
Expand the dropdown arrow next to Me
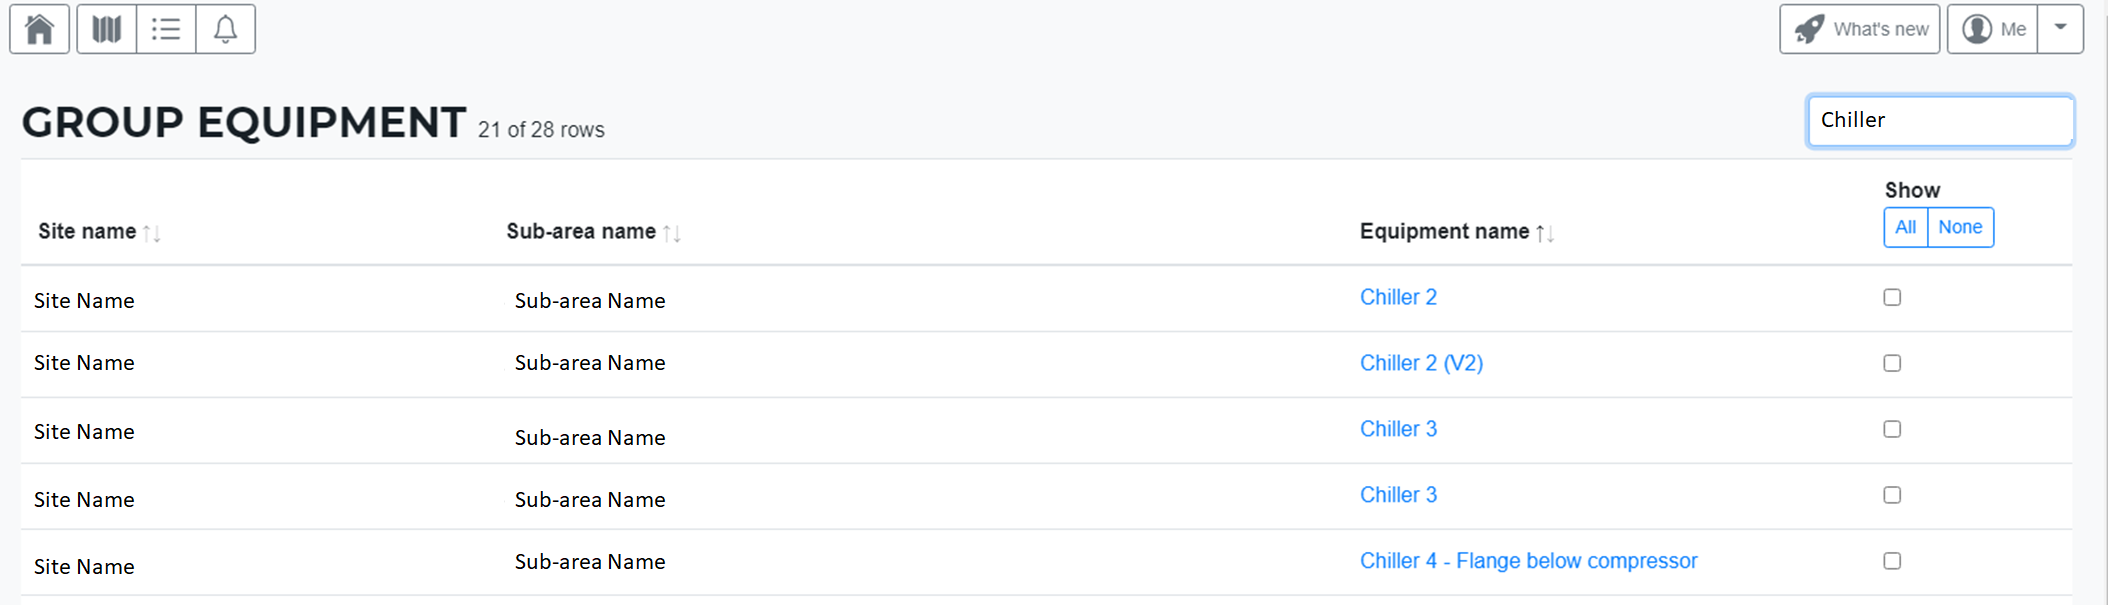[x=2060, y=29]
